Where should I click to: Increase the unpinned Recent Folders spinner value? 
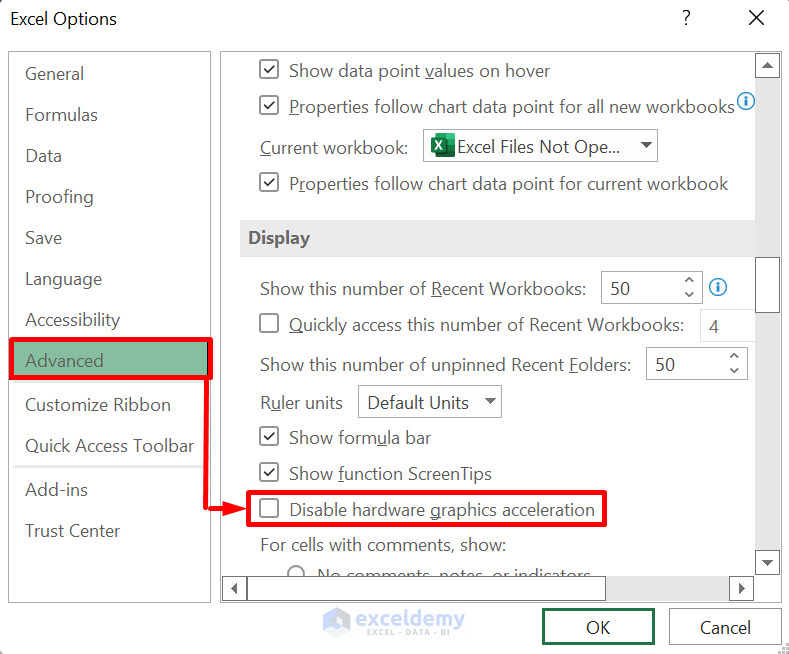click(735, 357)
